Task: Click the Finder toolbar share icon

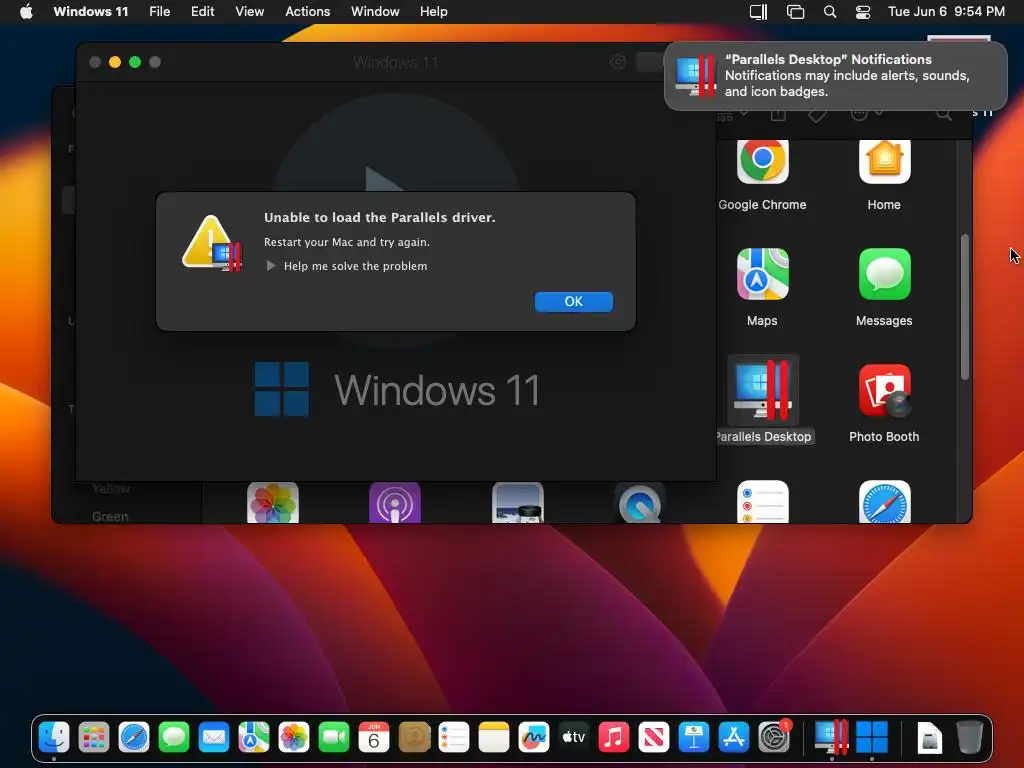Action: (x=778, y=114)
